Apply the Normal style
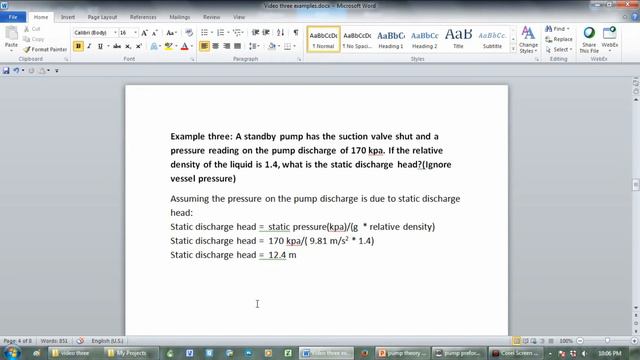 coord(323,40)
